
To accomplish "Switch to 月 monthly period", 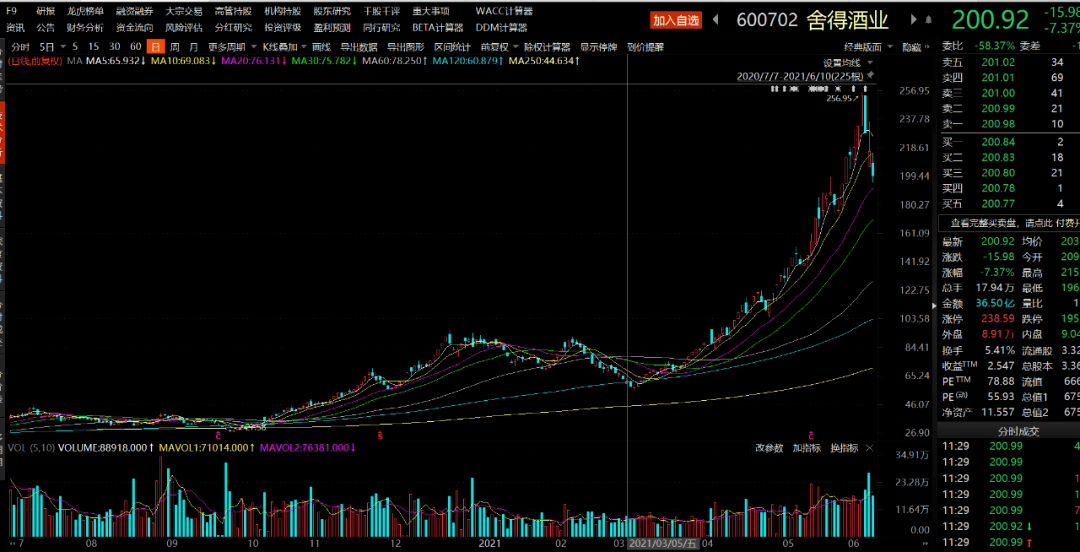I will 194,48.
